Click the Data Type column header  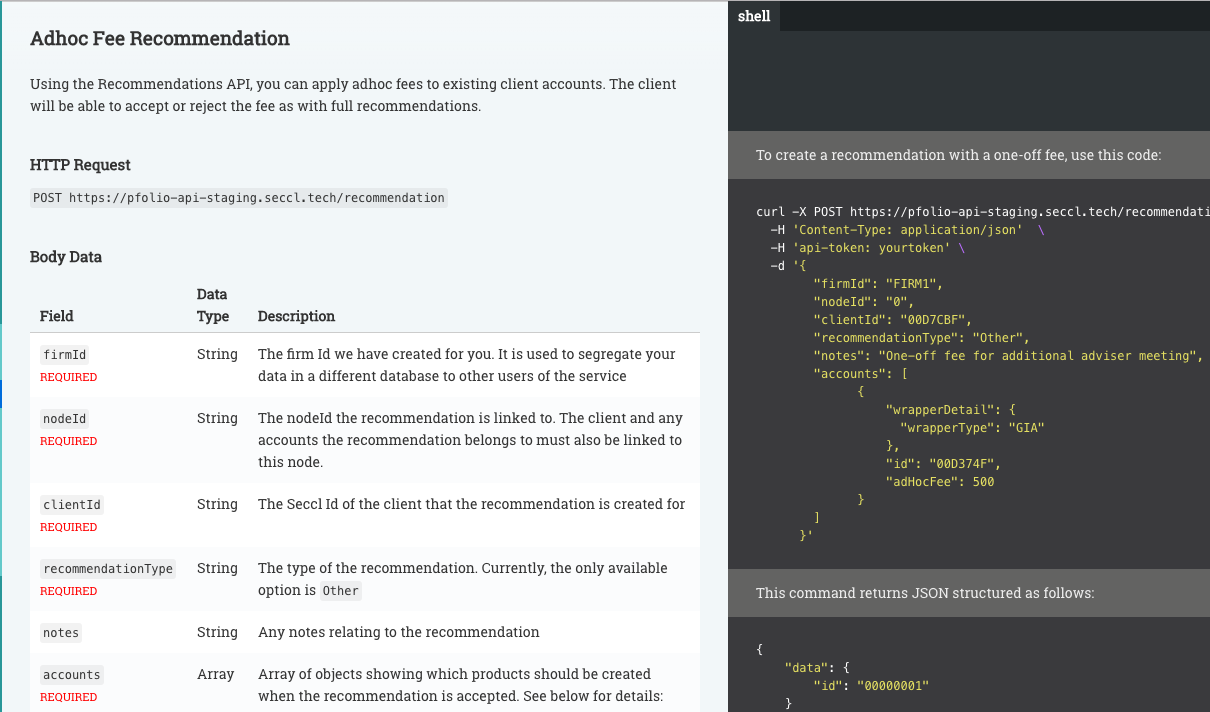[x=212, y=305]
